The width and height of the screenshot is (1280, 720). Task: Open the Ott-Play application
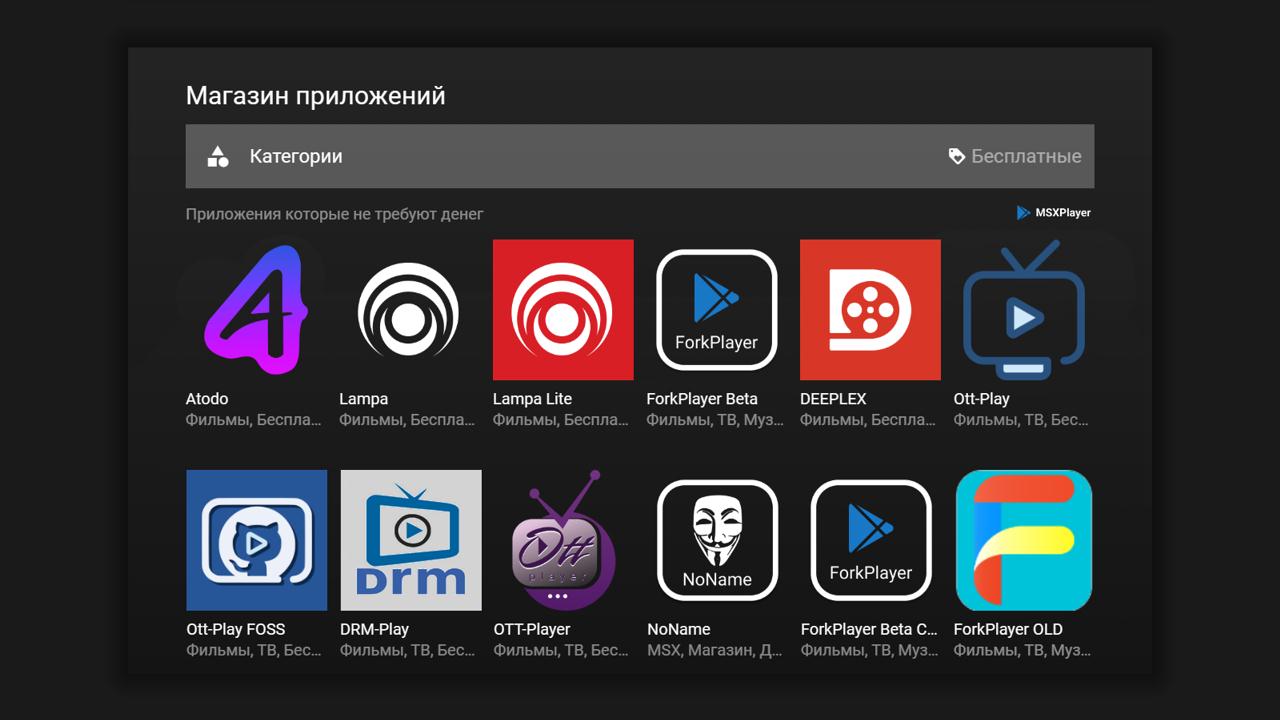[x=1024, y=310]
